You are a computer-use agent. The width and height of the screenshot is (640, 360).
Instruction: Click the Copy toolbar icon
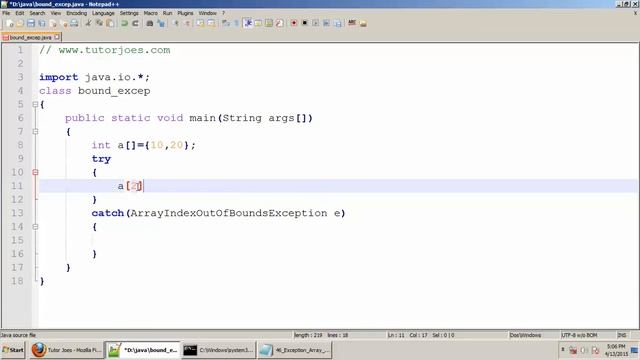point(99,23)
